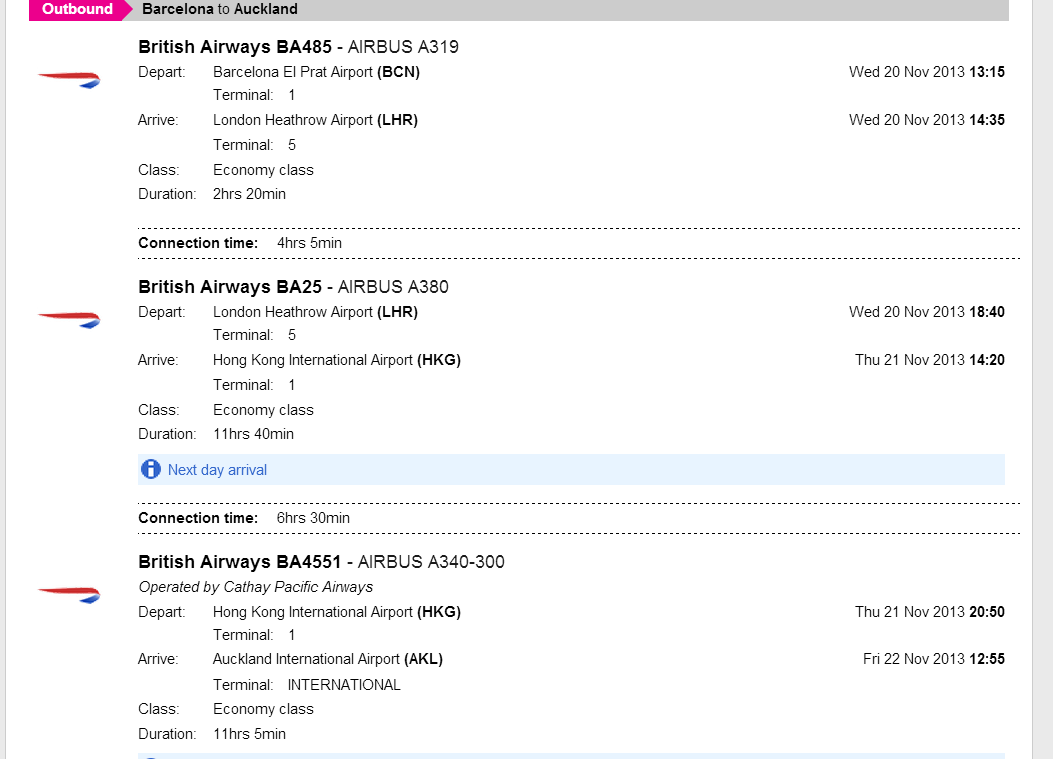Click the Fri 22 Nov 12:55 arrival time

pyautogui.click(x=933, y=659)
